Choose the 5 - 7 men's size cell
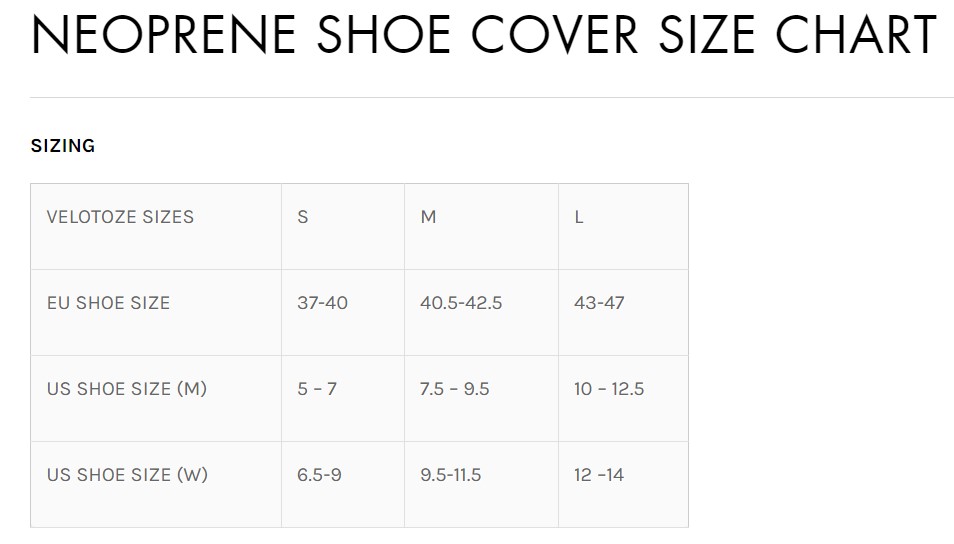This screenshot has width=954, height=544. coord(317,389)
